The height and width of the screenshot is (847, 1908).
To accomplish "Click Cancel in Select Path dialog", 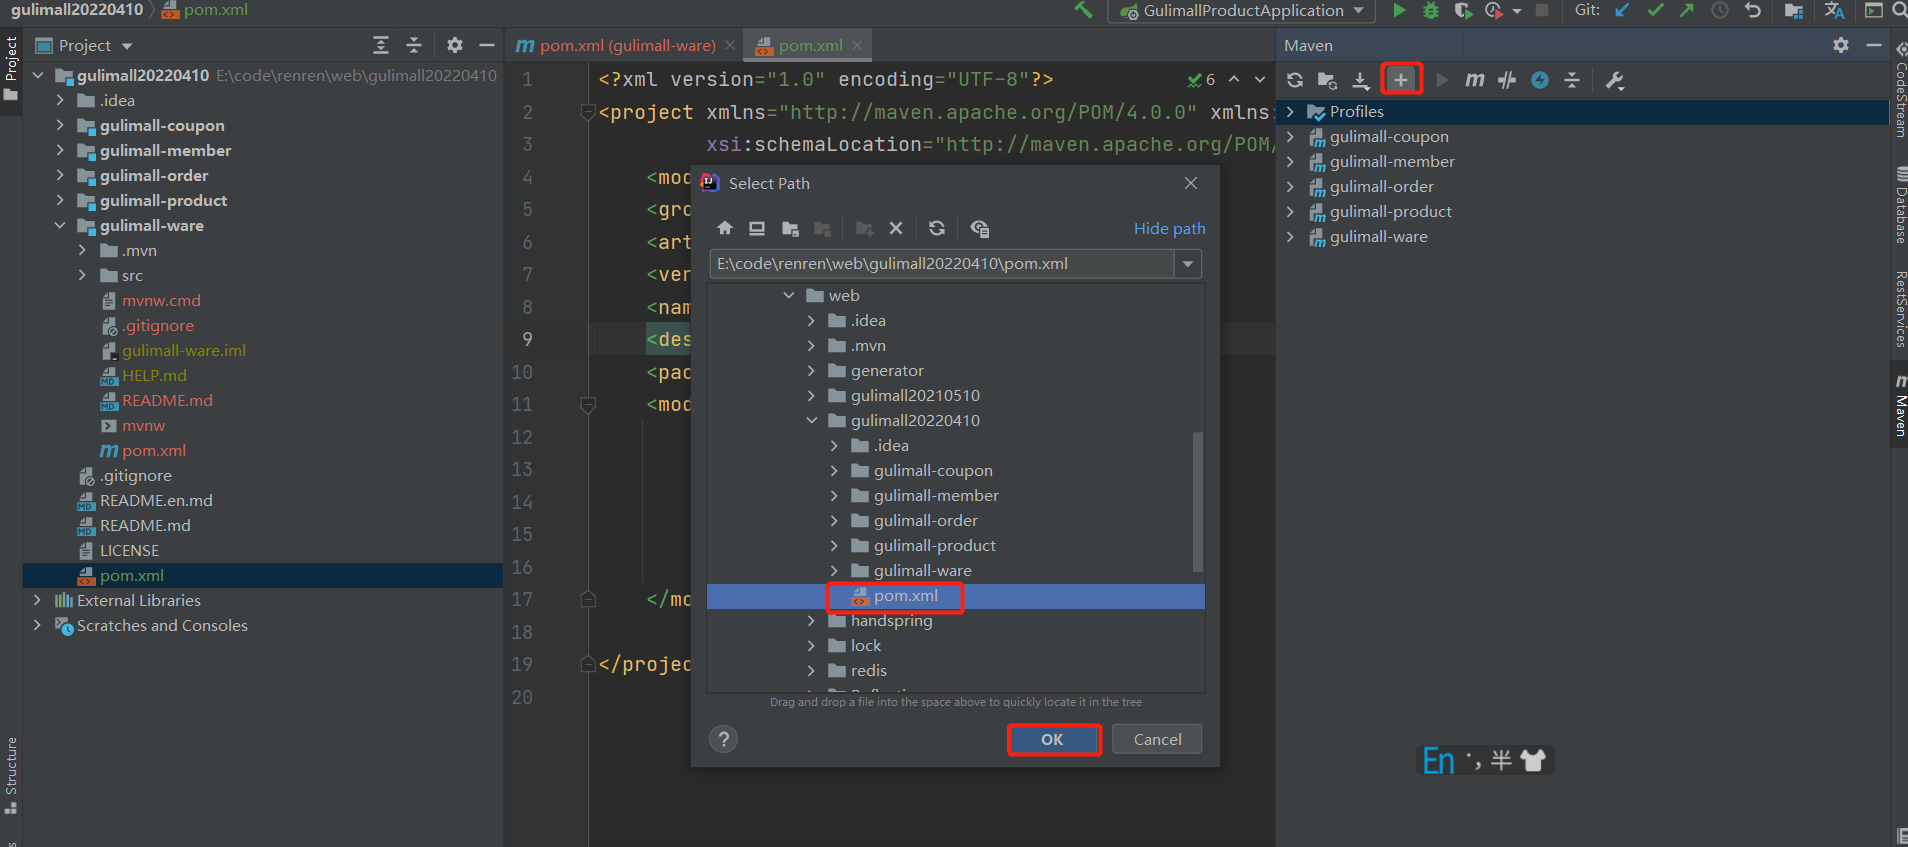I will (x=1157, y=739).
